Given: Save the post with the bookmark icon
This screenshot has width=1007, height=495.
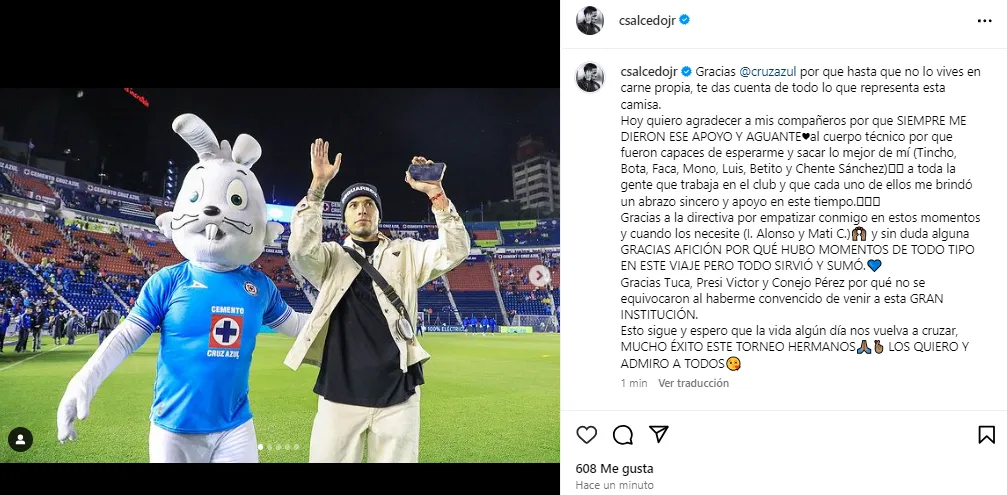Looking at the screenshot, I should pos(986,435).
